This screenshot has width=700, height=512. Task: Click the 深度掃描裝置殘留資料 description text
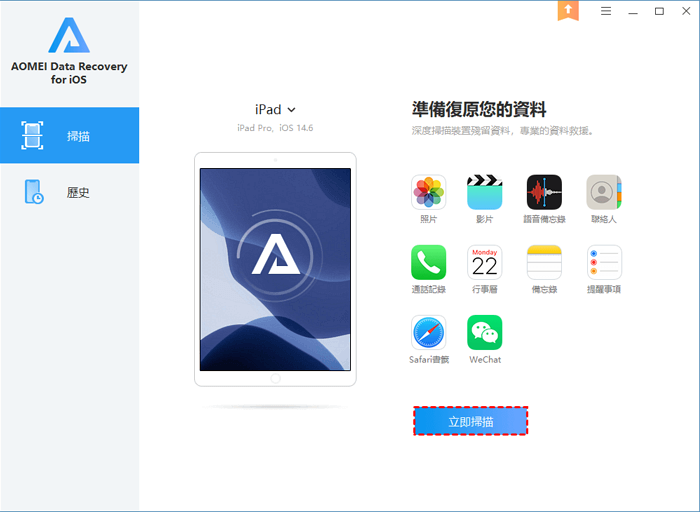pyautogui.click(x=502, y=131)
